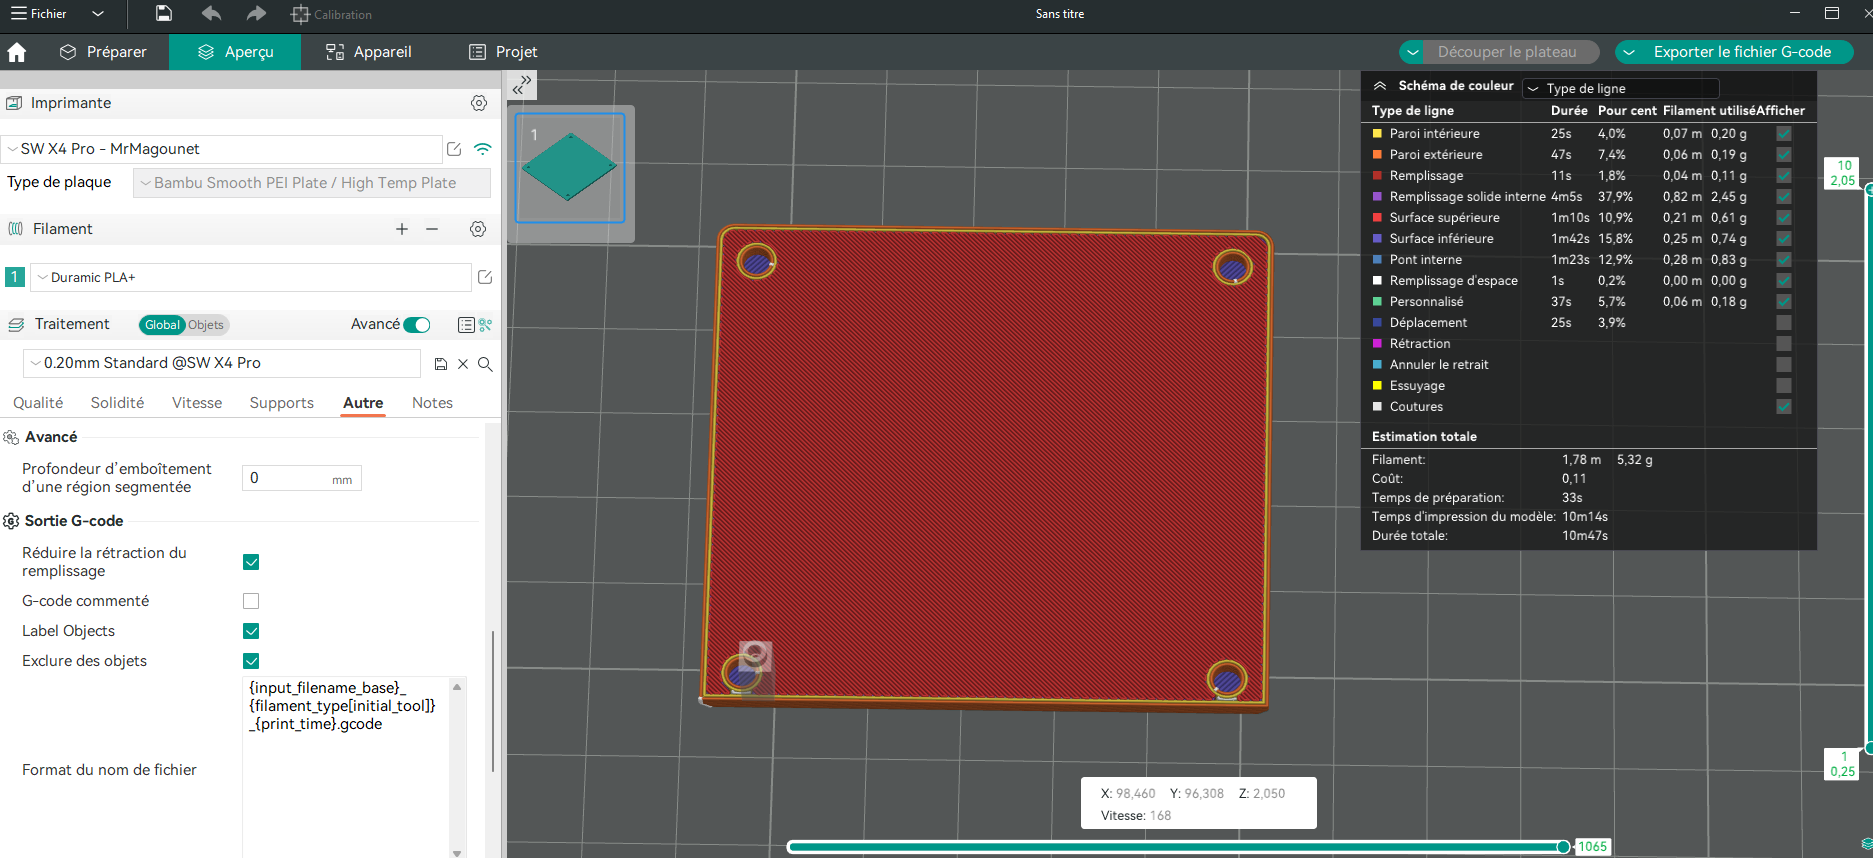Uncheck Exclure des objets checkbox
The width and height of the screenshot is (1873, 858).
251,661
